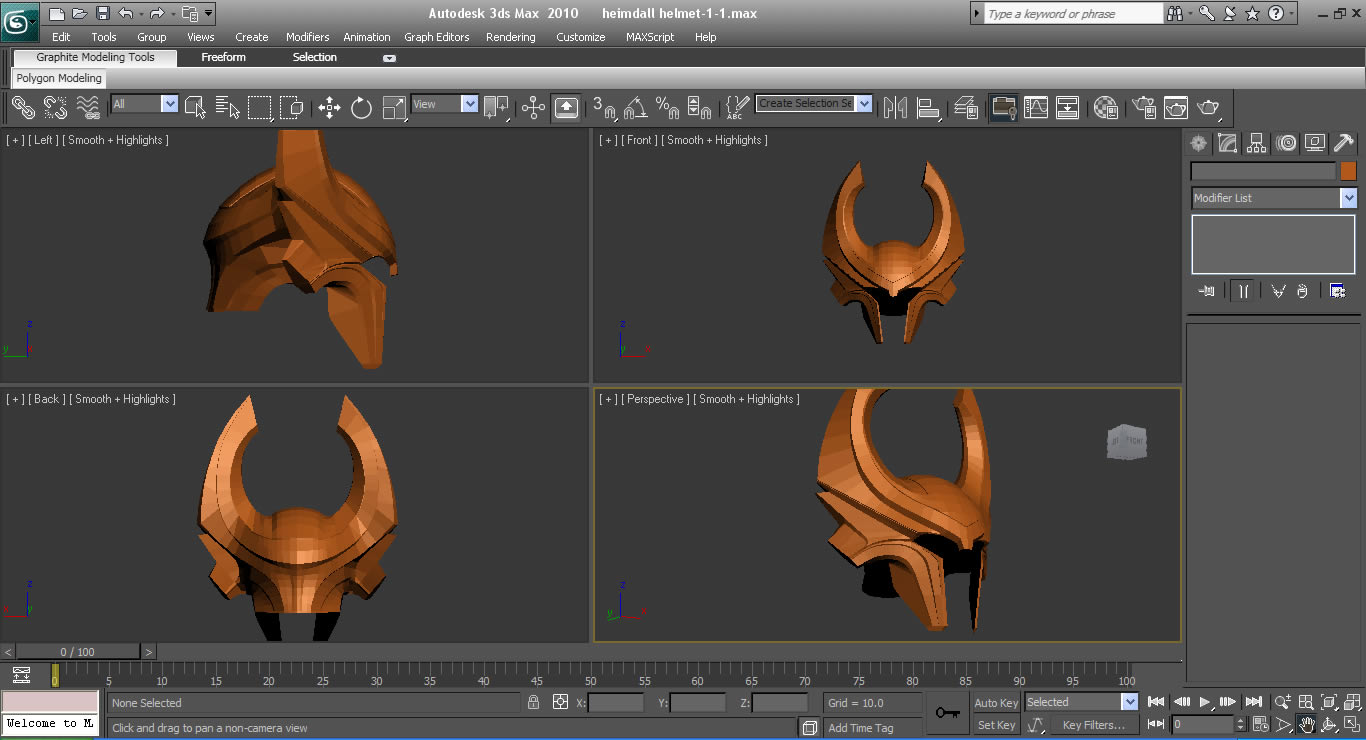Activate the Select and Rotate tool
This screenshot has height=740, width=1366.
[x=362, y=106]
